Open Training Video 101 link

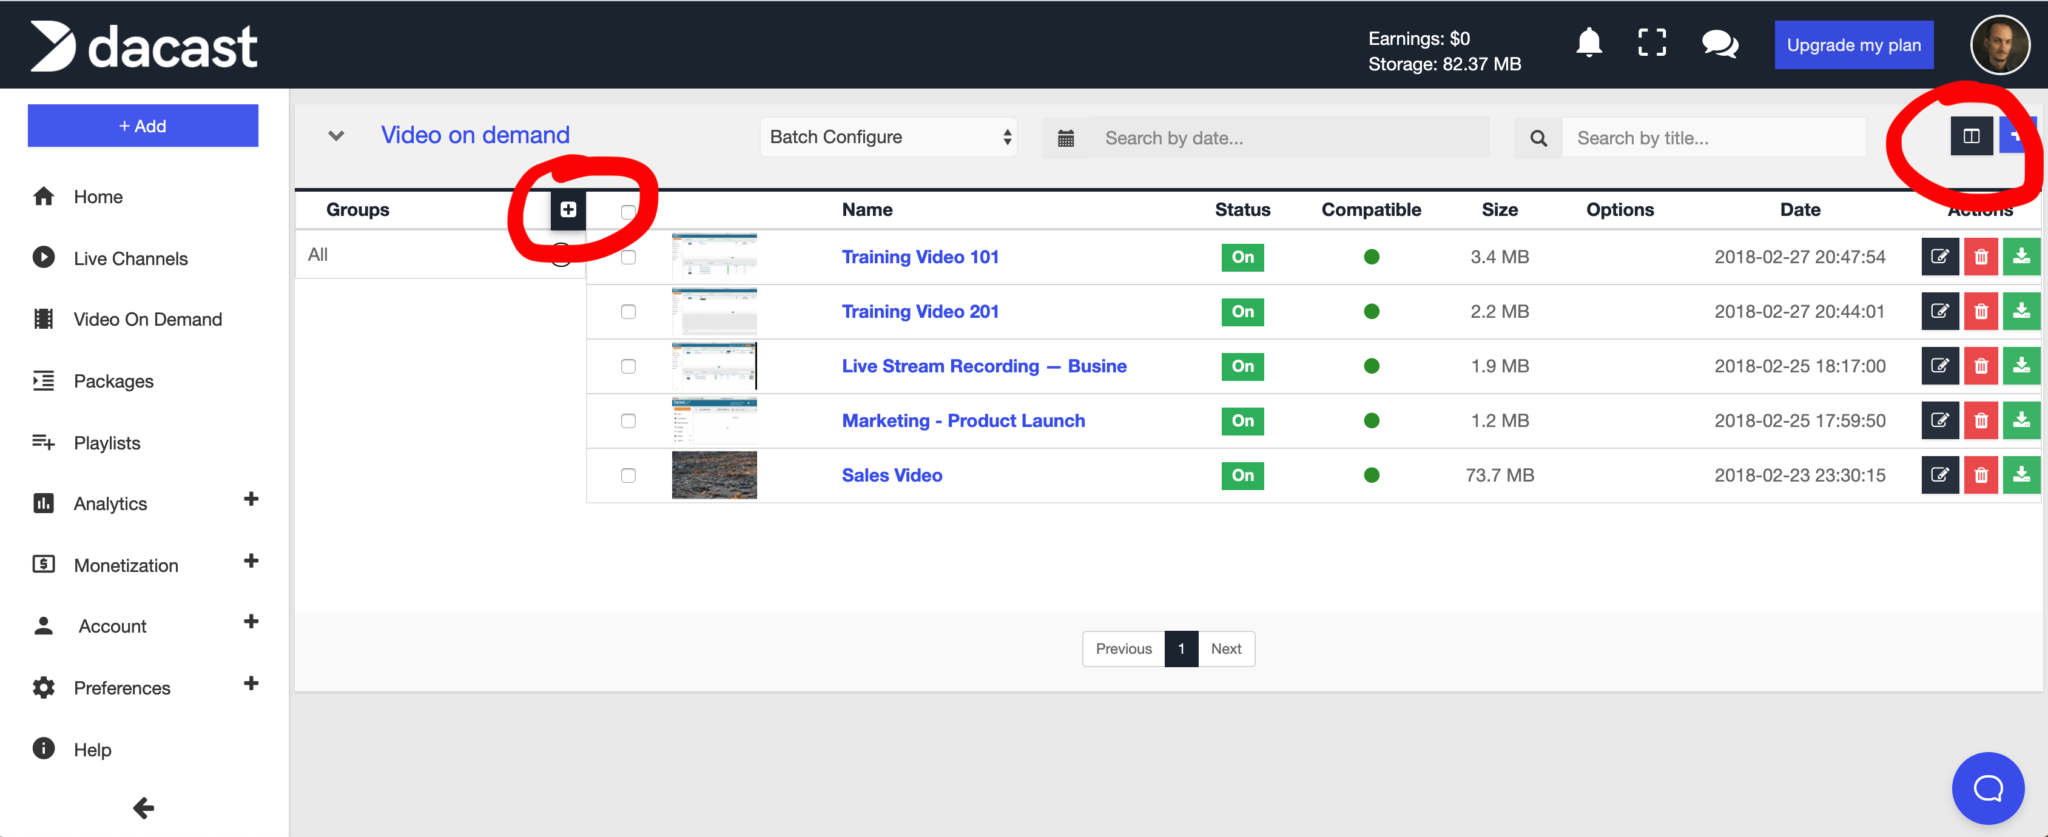[x=920, y=257]
